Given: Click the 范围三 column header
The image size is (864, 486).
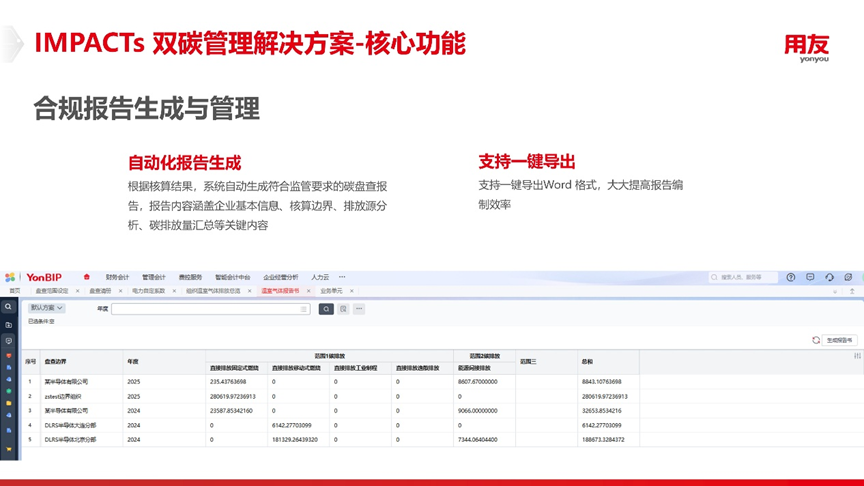Looking at the screenshot, I should [x=546, y=362].
